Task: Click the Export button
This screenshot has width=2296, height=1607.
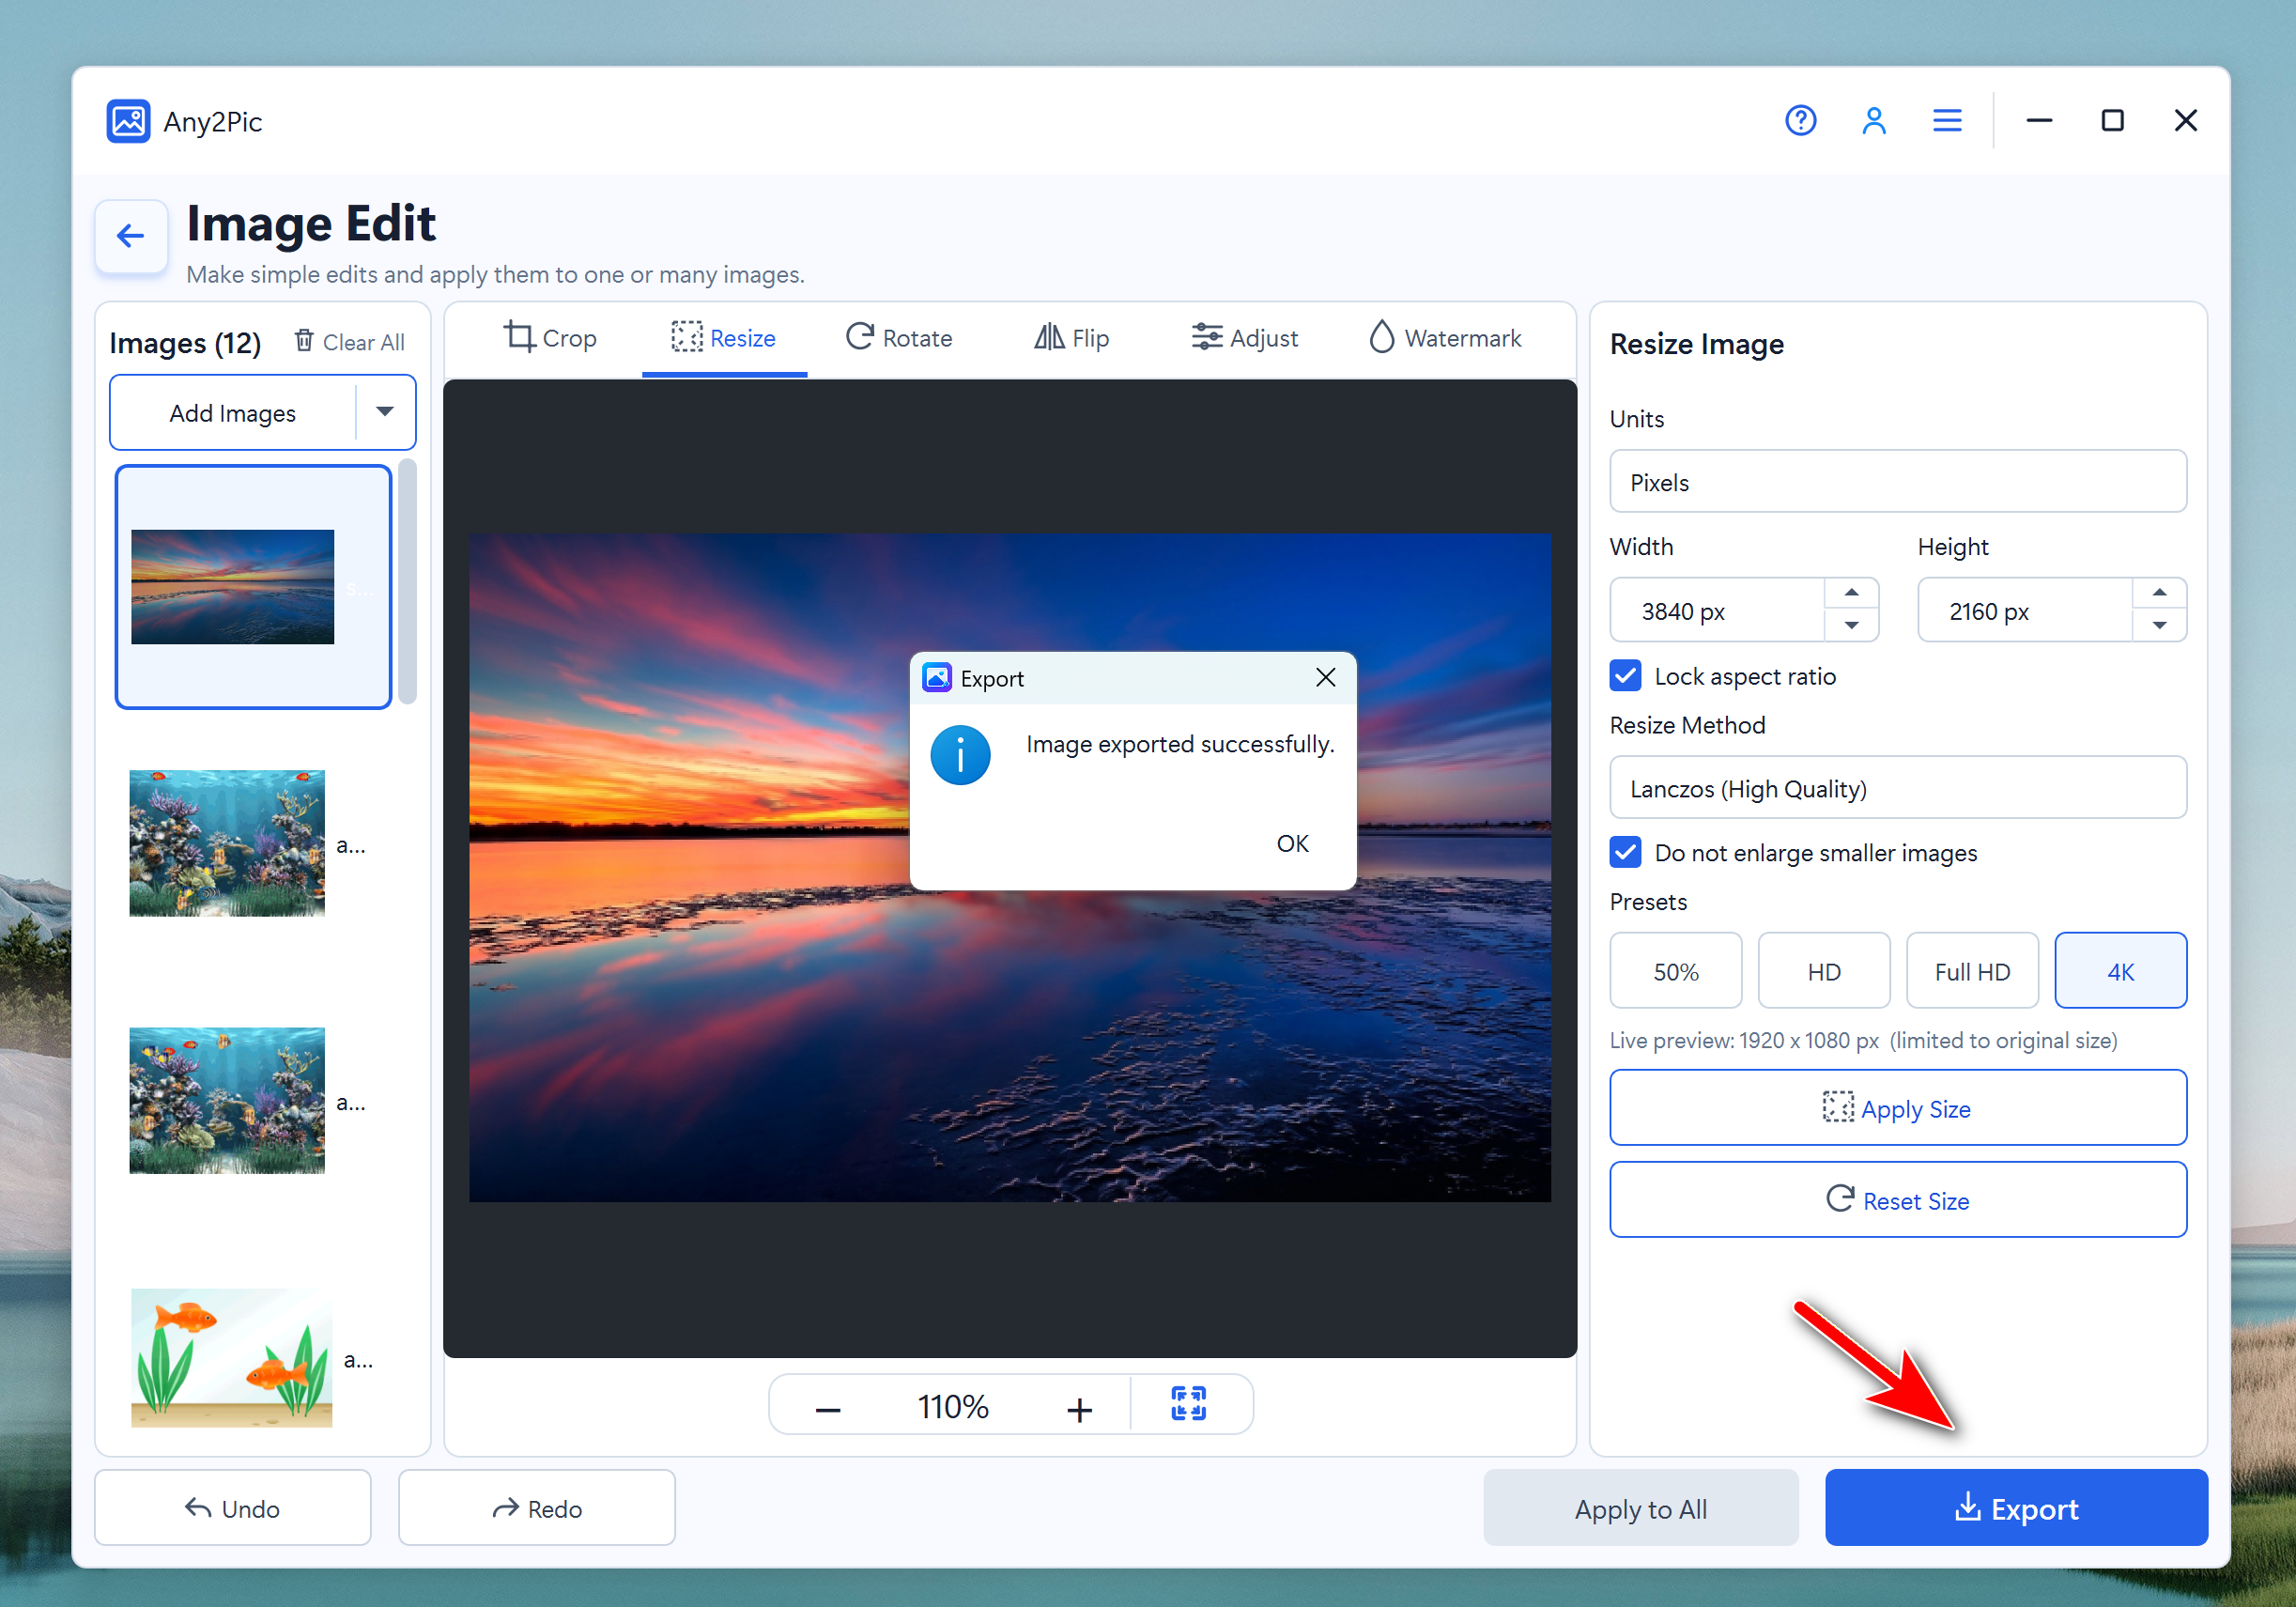Action: point(2015,1508)
